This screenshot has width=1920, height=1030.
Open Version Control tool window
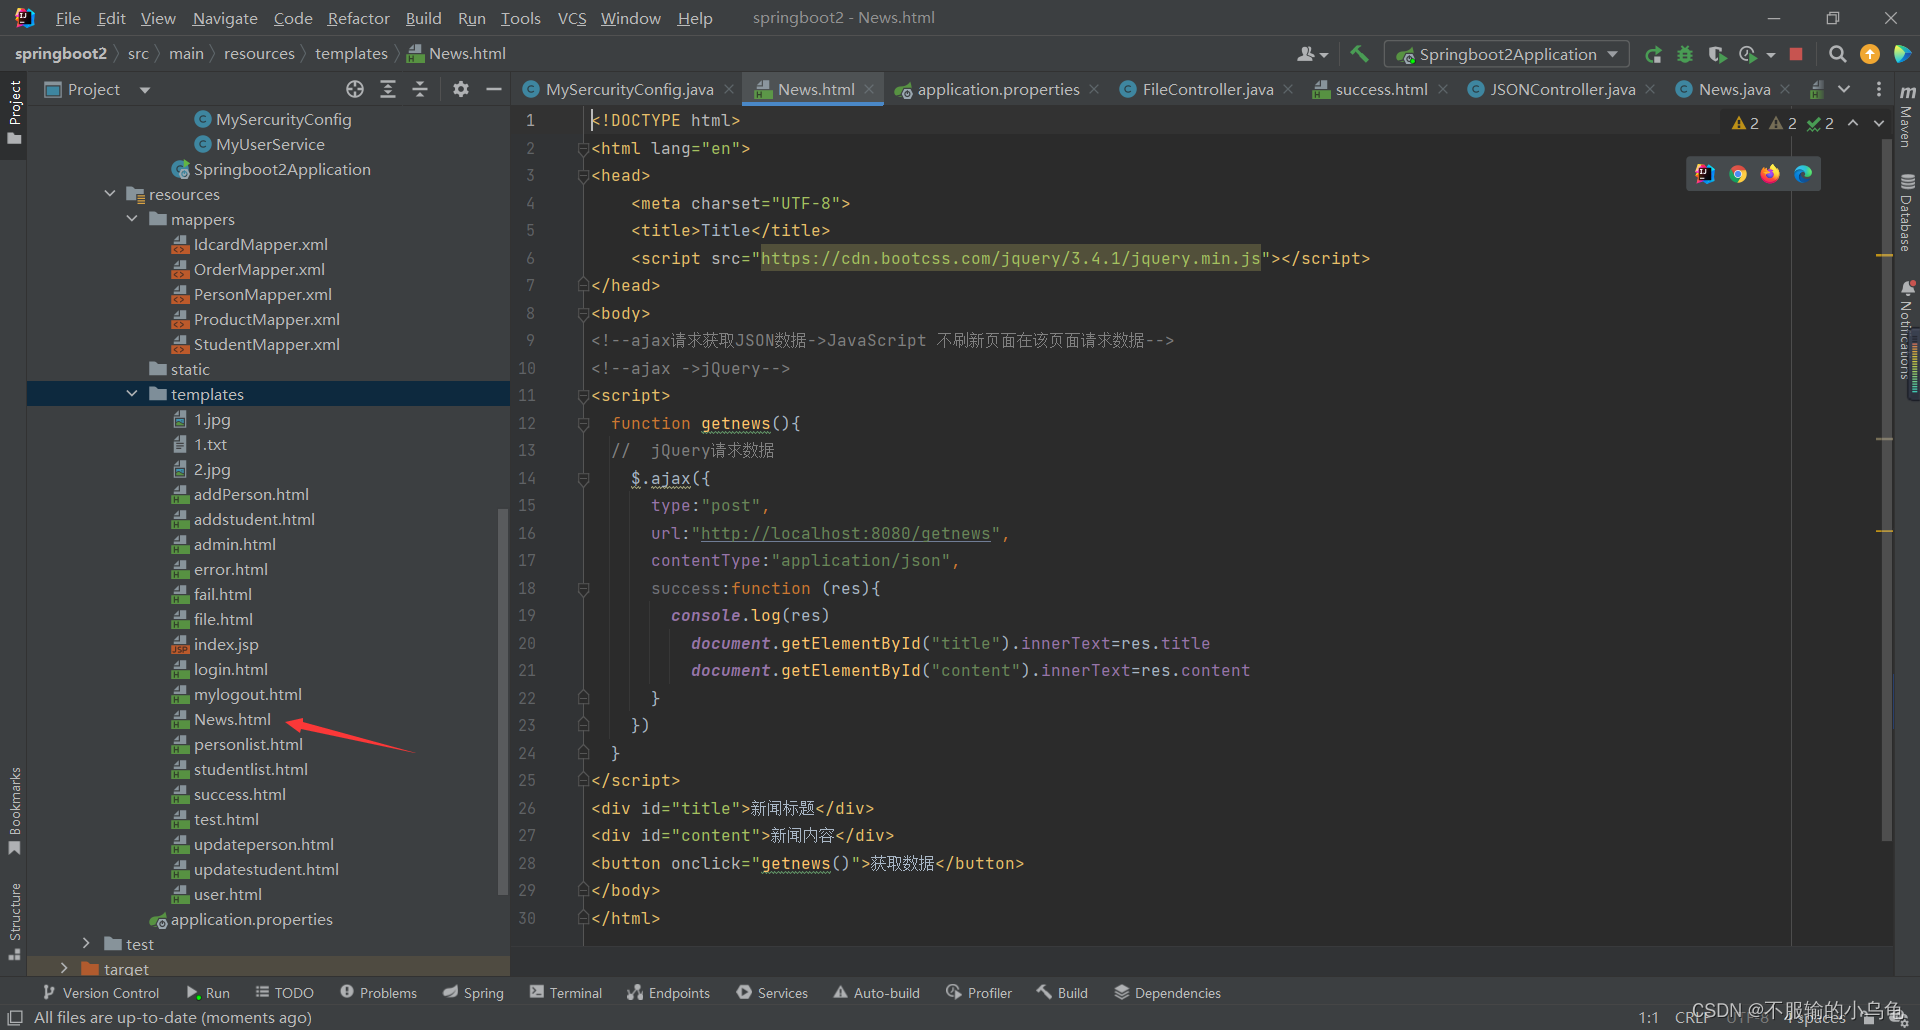click(x=101, y=993)
